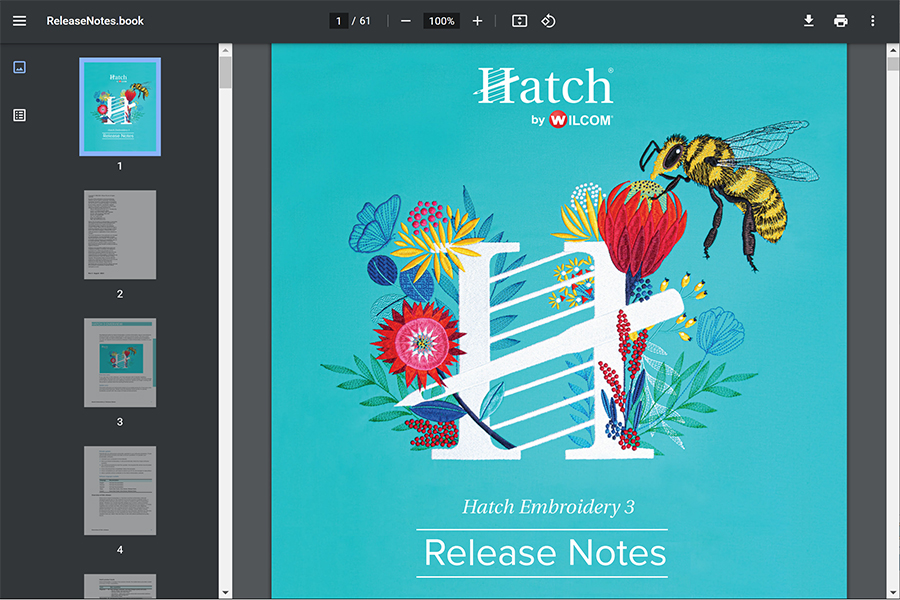This screenshot has width=900, height=600.
Task: Go to the page 4 thumbnail
Action: pyautogui.click(x=120, y=491)
